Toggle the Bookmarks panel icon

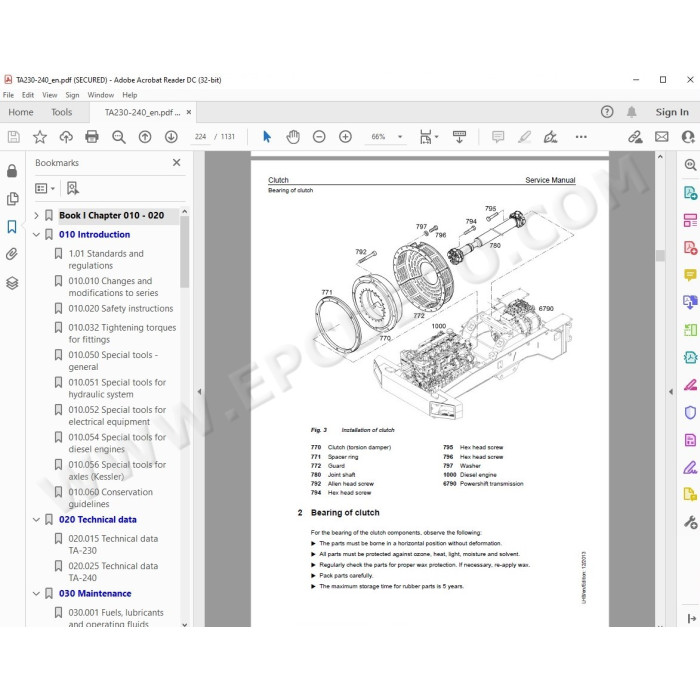pyautogui.click(x=12, y=226)
